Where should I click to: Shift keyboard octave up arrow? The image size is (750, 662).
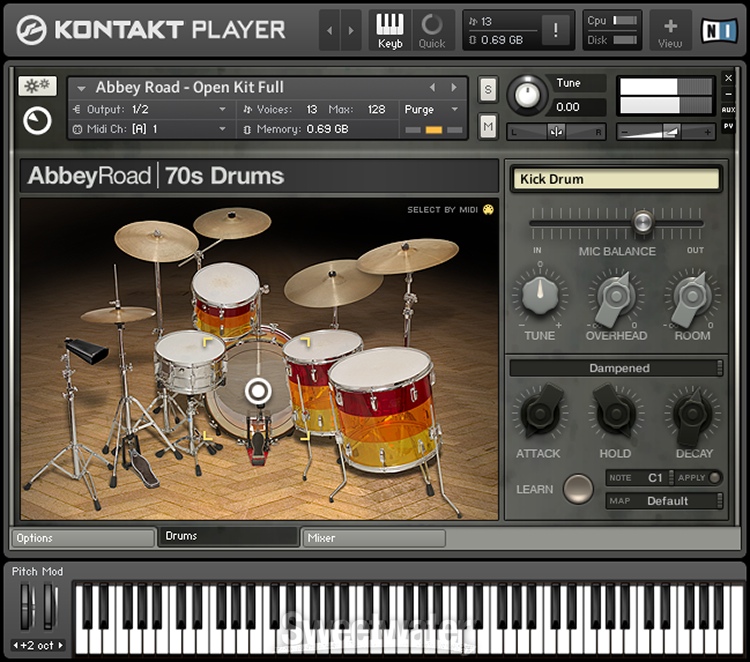pyautogui.click(x=60, y=645)
